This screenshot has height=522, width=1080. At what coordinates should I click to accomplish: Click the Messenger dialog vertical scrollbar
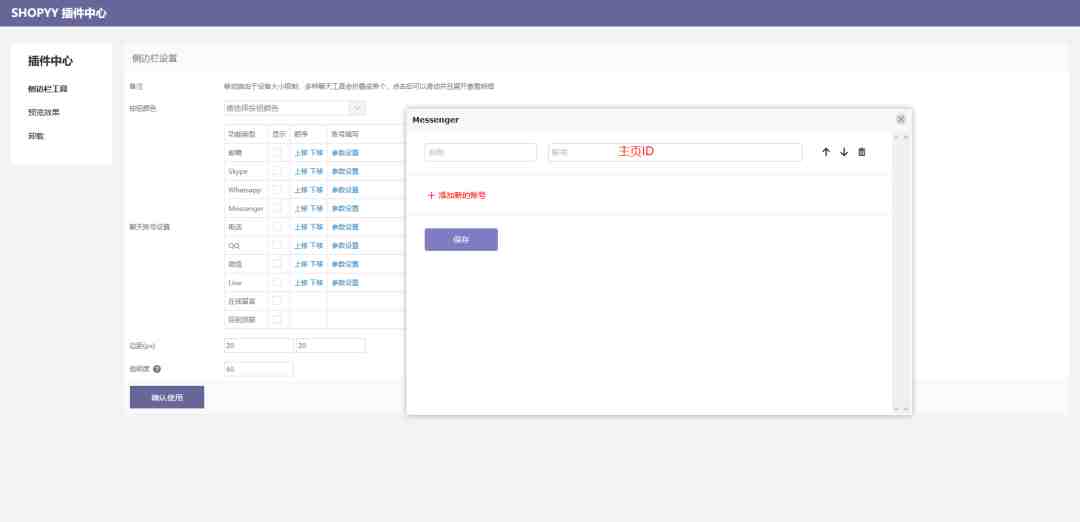[x=901, y=273]
